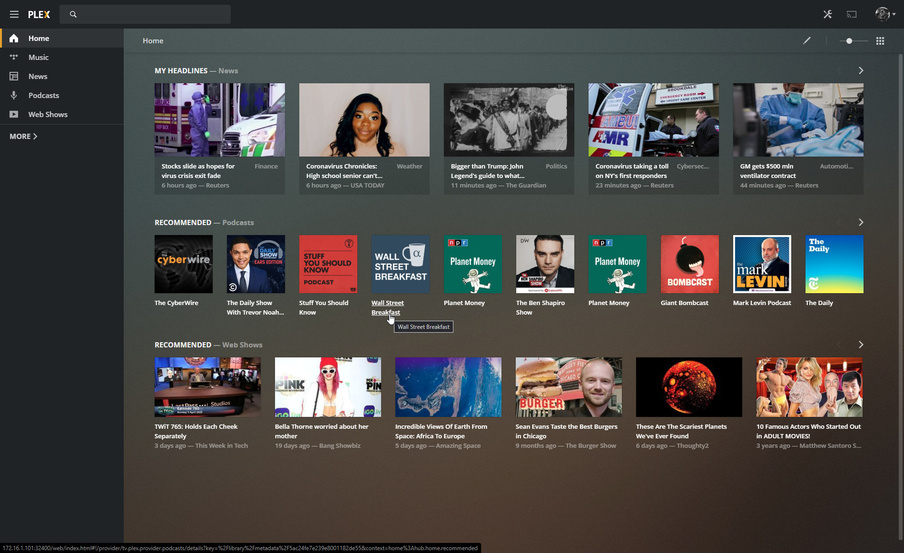The height and width of the screenshot is (553, 904).
Task: Open Incredible Views Of Earth video thumbnail
Action: click(x=448, y=387)
